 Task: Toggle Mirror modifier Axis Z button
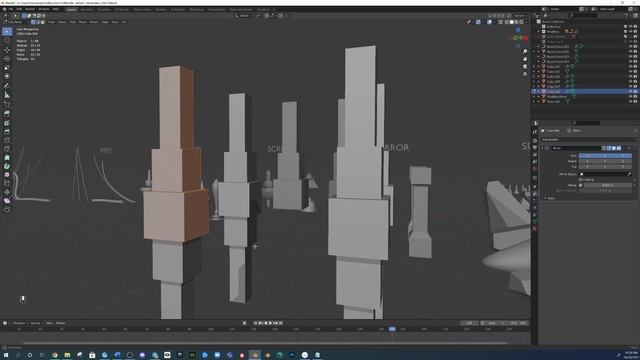point(623,156)
